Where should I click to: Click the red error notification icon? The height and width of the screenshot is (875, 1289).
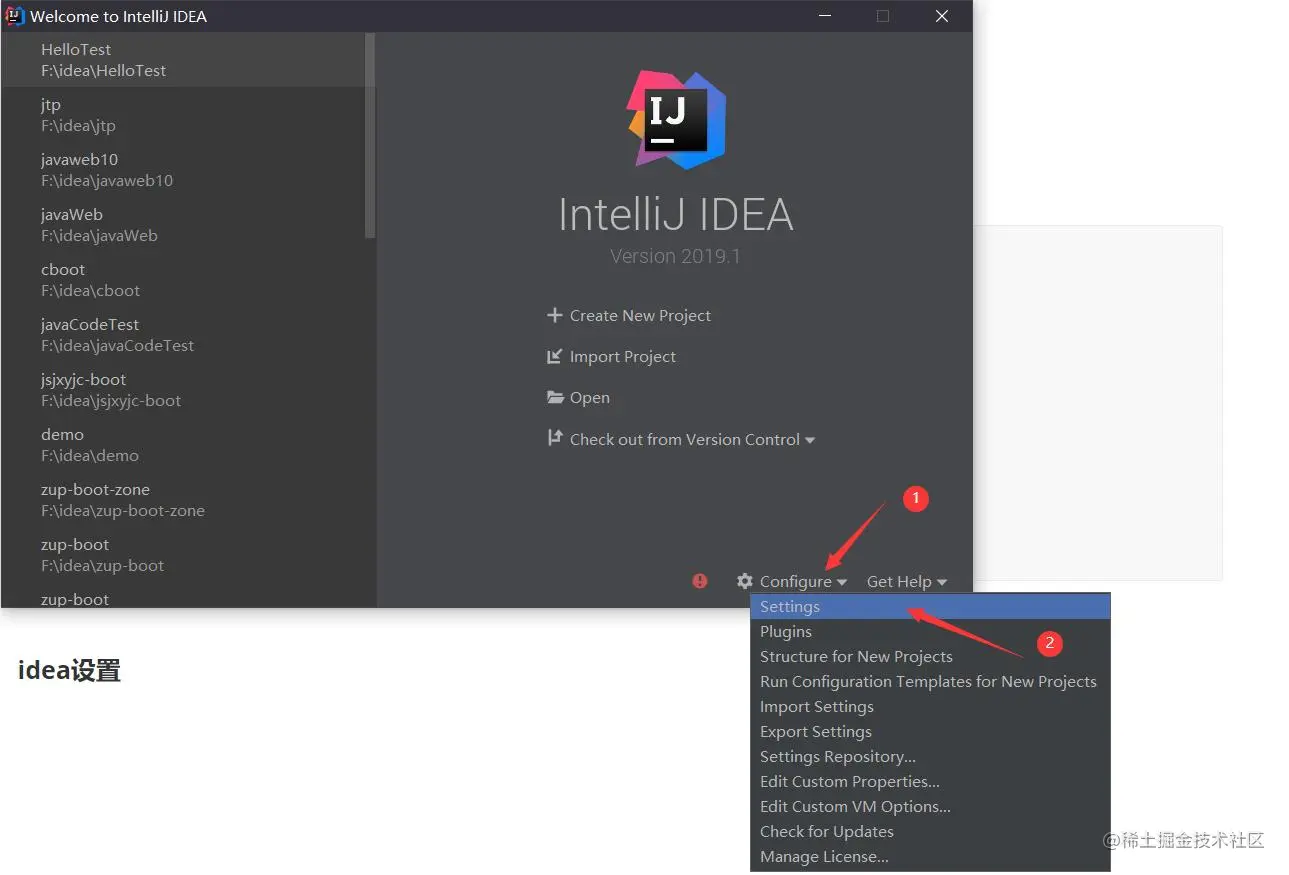pos(700,581)
